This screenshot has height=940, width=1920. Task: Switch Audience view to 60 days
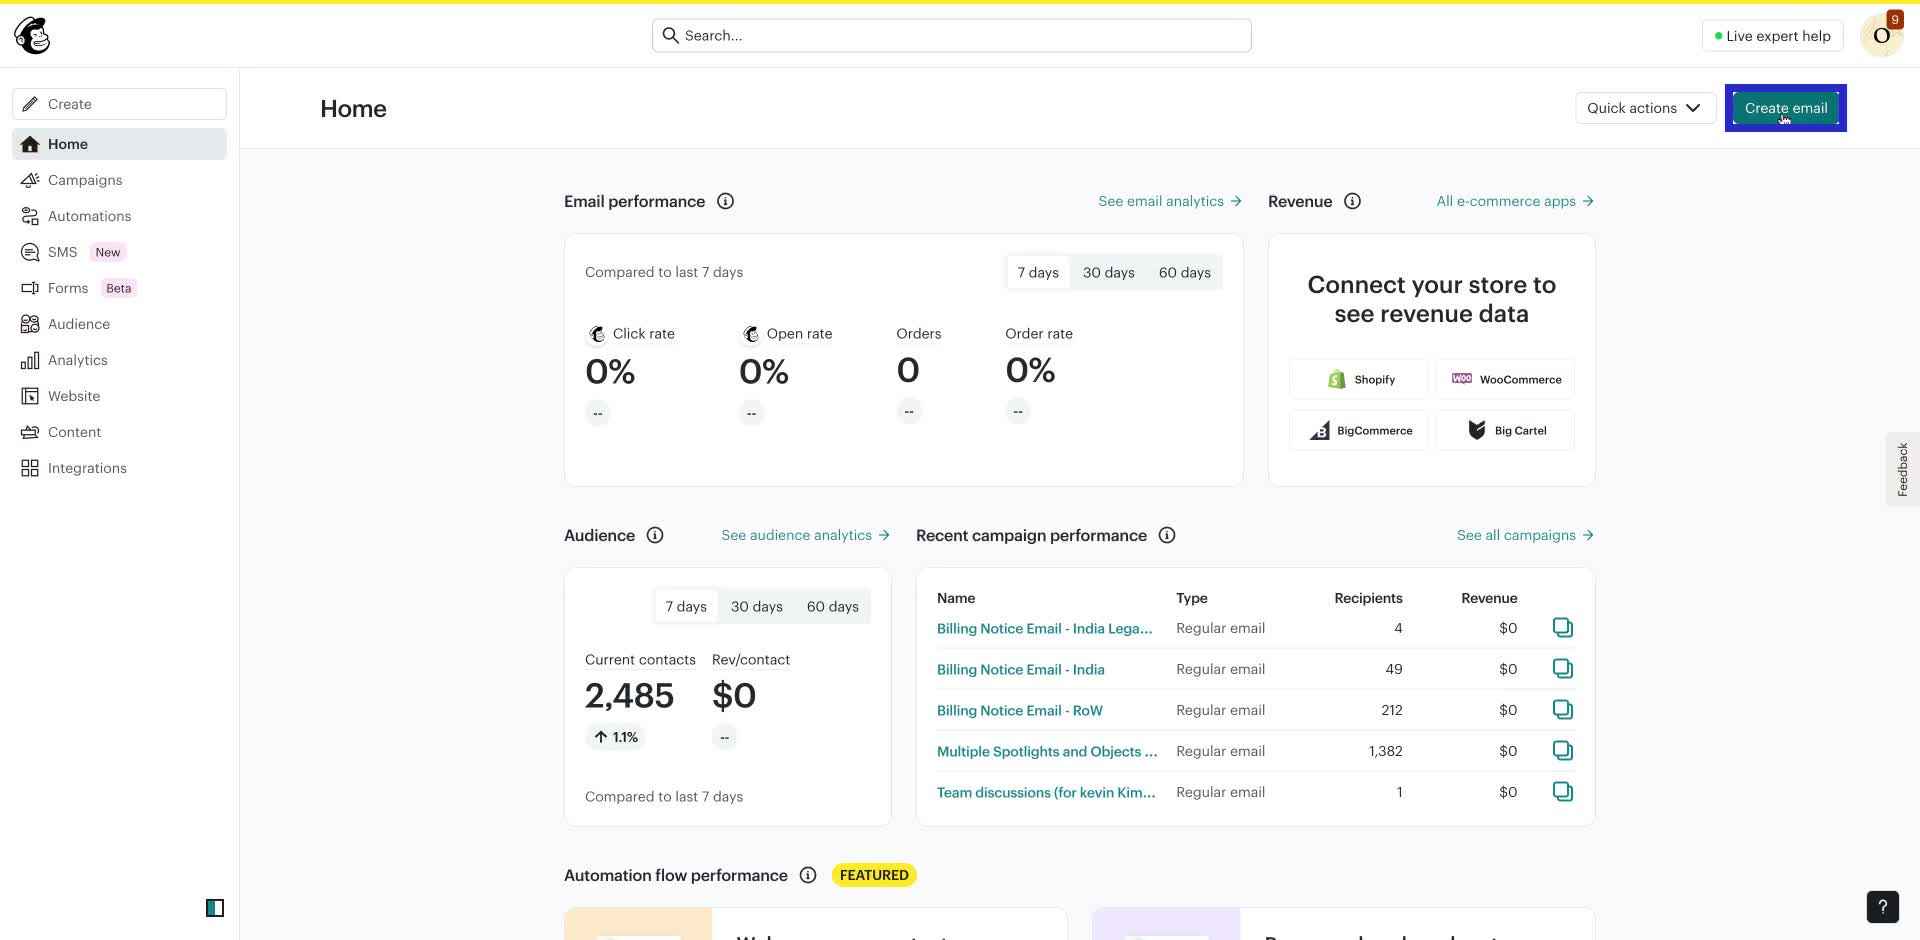(x=832, y=606)
